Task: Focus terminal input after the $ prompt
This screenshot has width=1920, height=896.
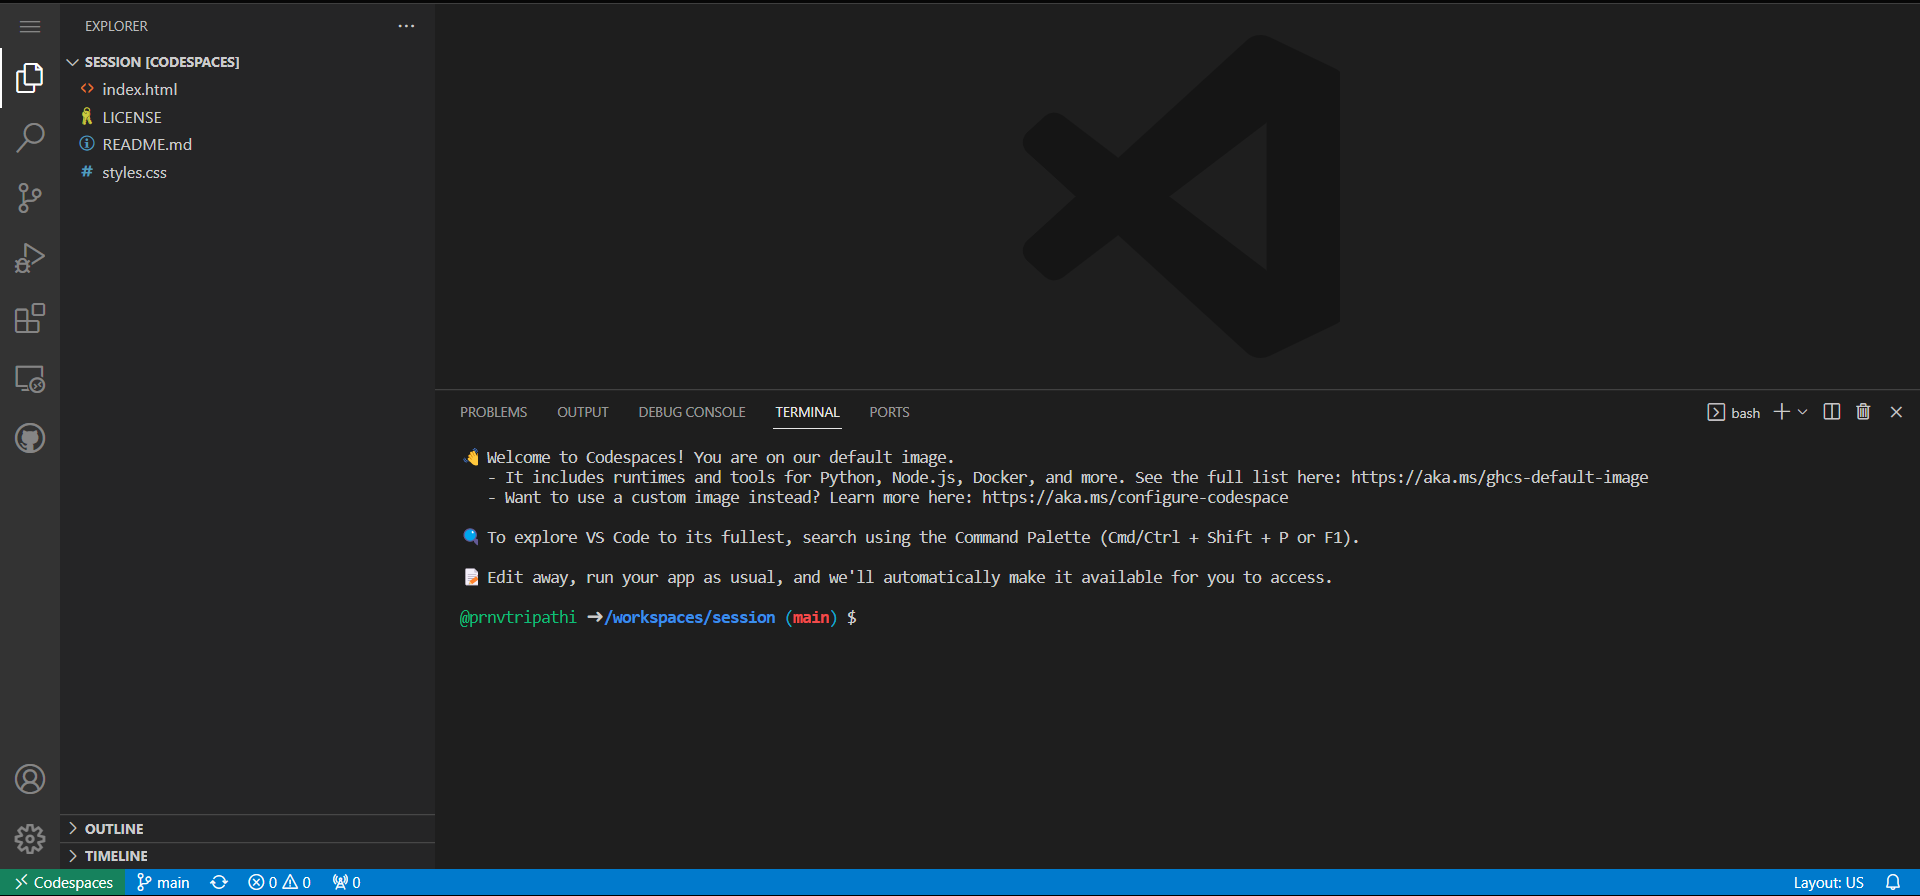Action: pos(866,617)
